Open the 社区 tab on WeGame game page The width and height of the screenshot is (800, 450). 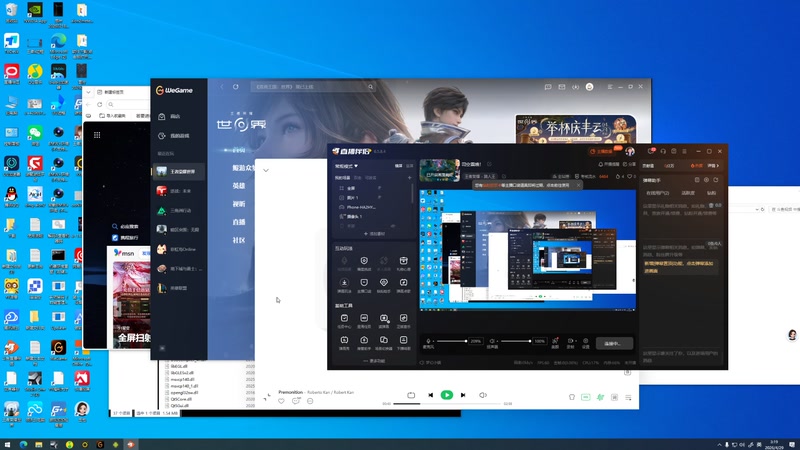click(x=239, y=240)
